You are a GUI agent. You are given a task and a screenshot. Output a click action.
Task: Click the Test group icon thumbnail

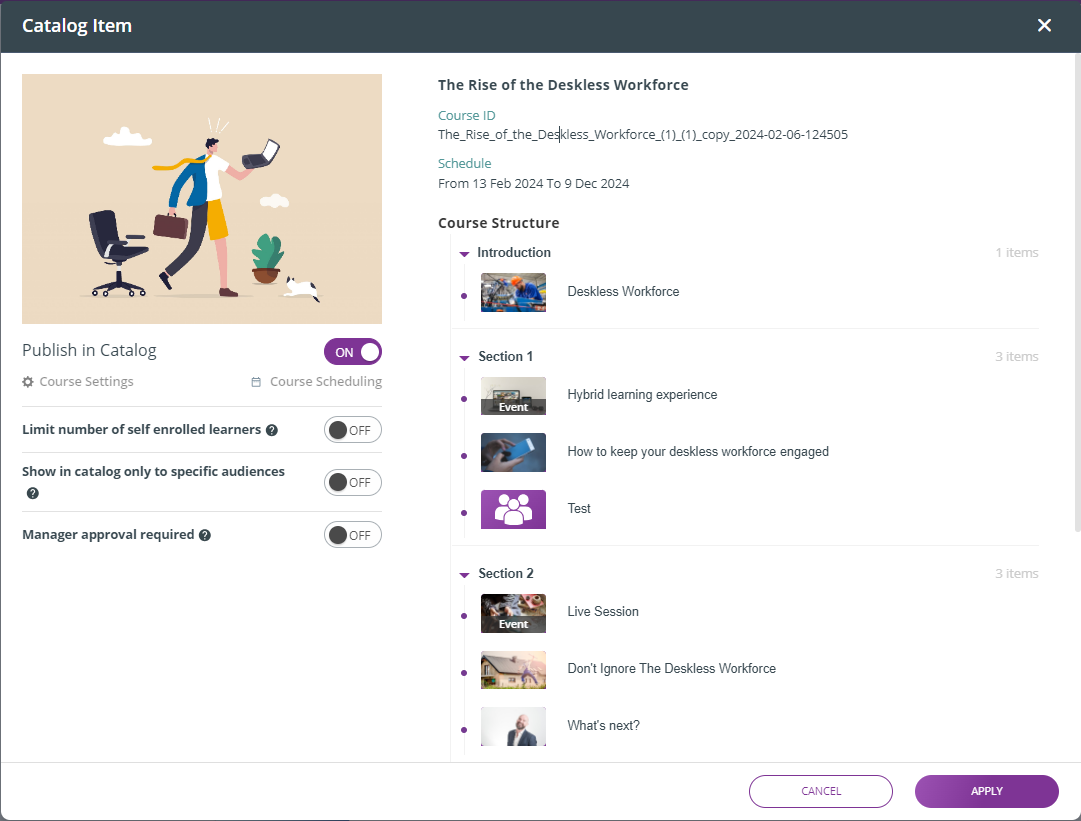[x=513, y=509]
